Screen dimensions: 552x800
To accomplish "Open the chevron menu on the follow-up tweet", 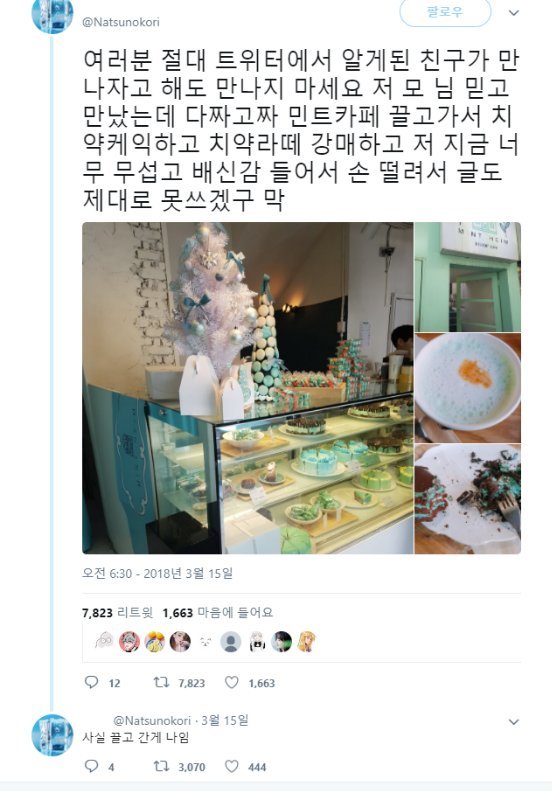I will point(514,722).
